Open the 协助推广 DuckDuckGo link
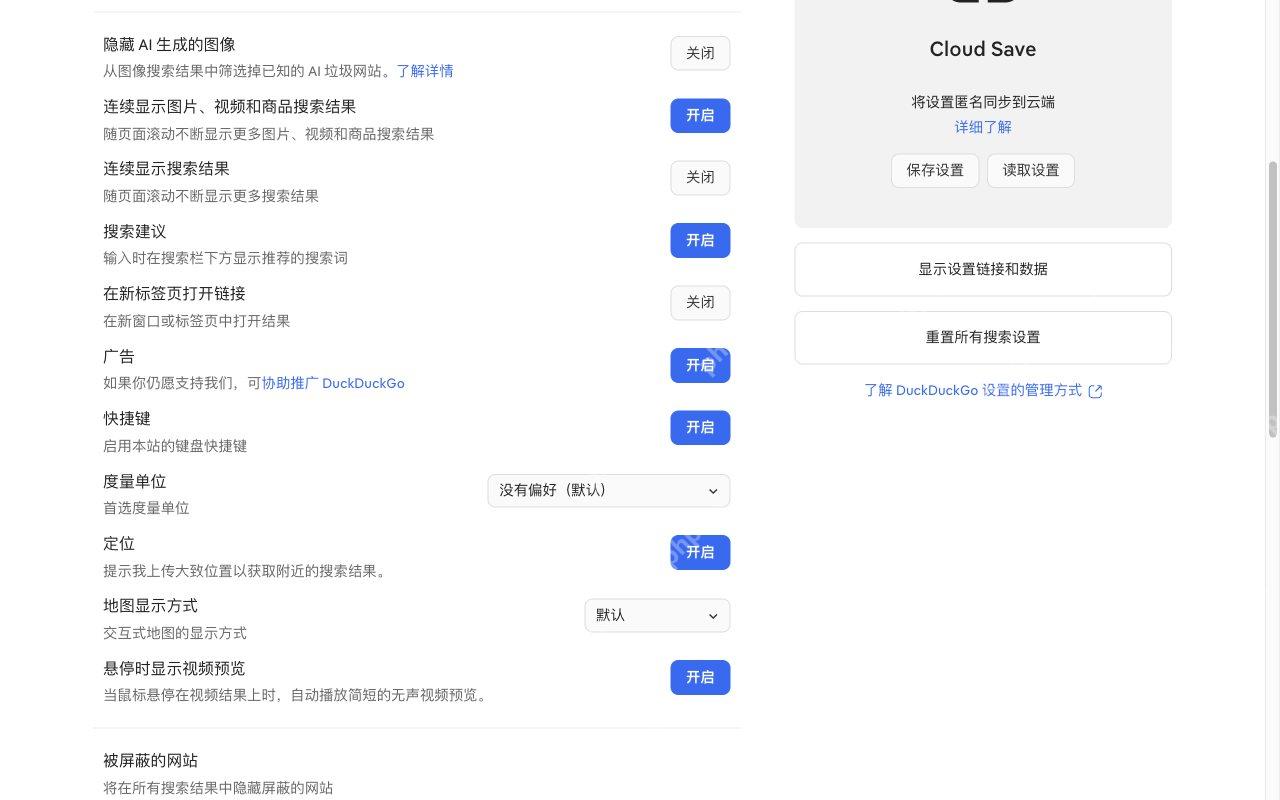The image size is (1280, 800). [x=333, y=383]
